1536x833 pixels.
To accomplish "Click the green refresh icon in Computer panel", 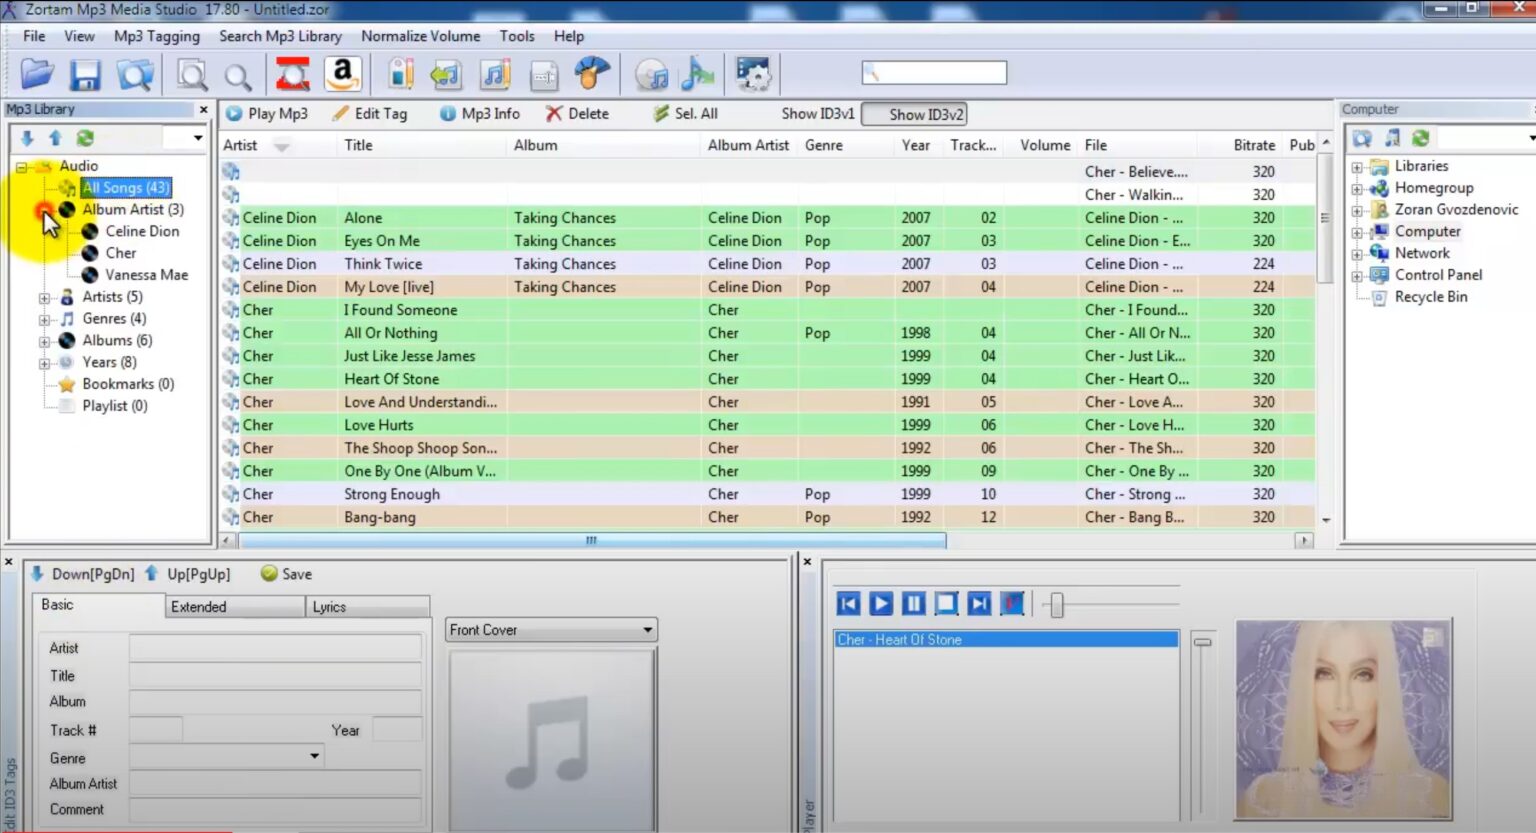I will (1420, 138).
